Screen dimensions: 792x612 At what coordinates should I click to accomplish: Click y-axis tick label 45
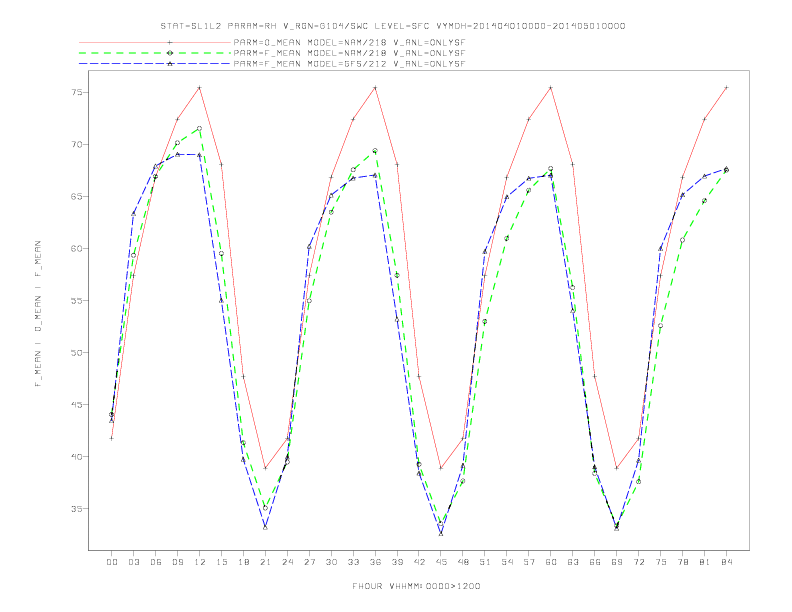point(77,404)
